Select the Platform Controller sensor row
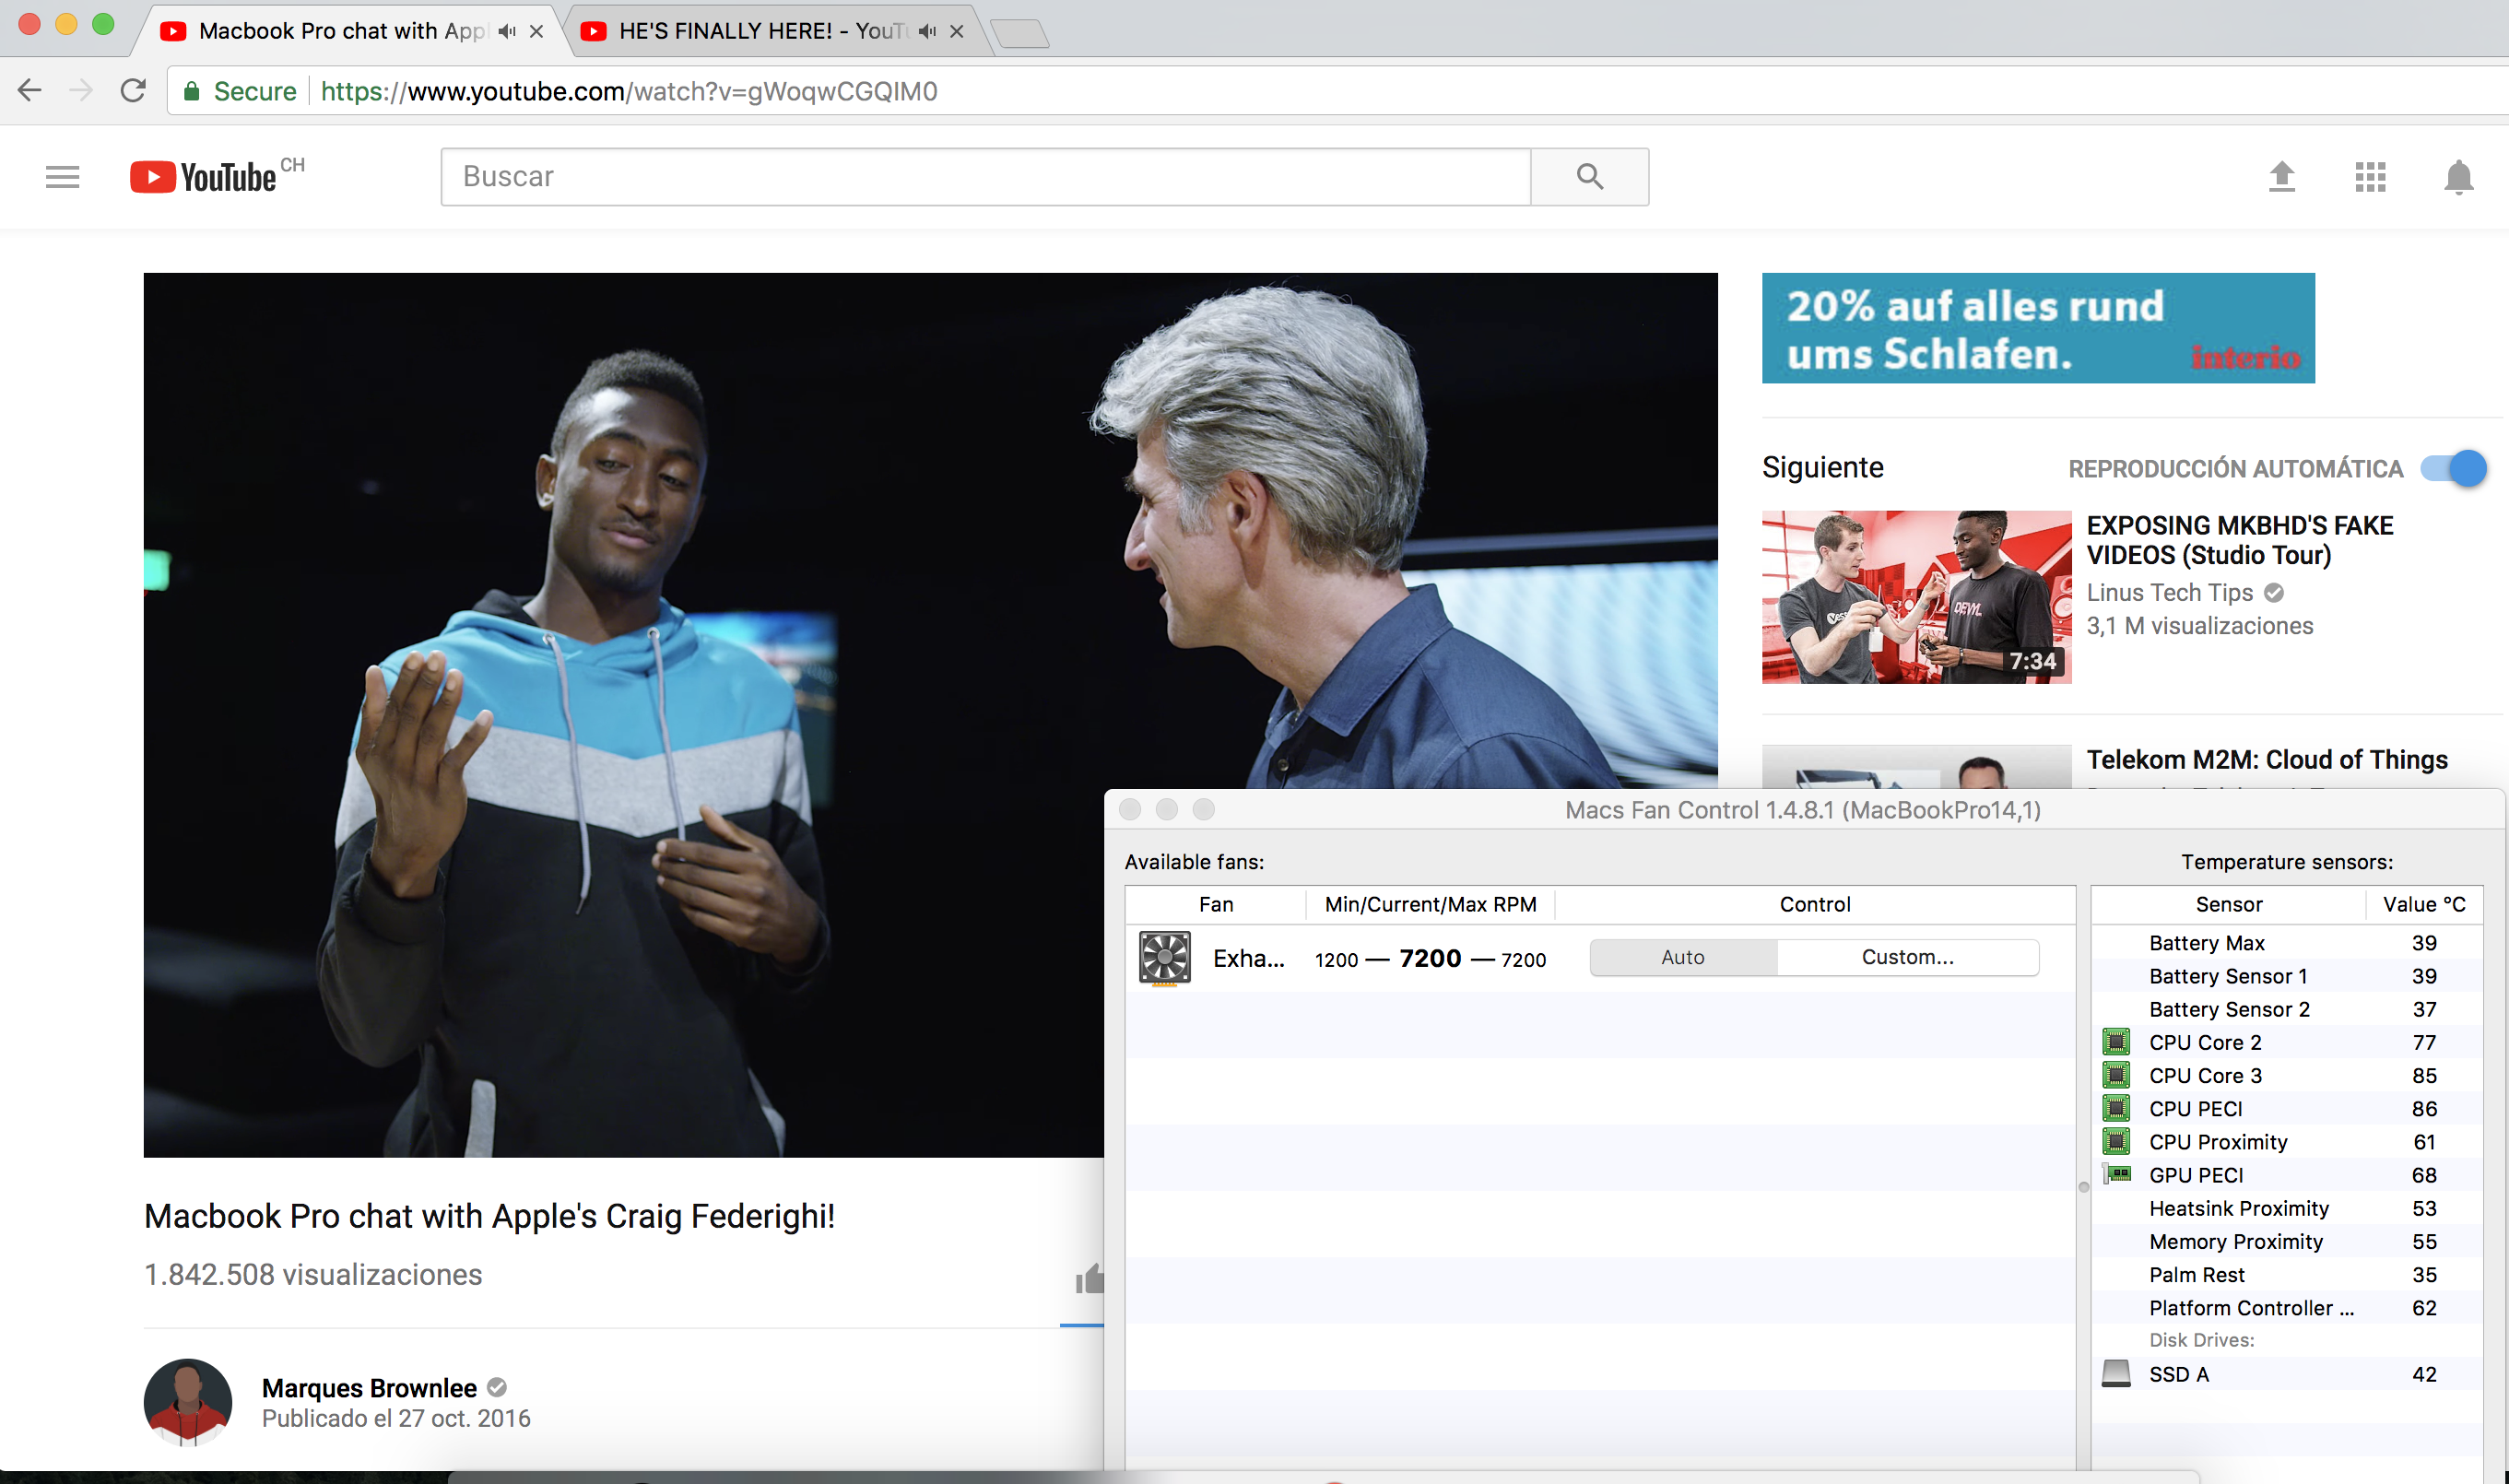This screenshot has width=2509, height=1484. 2286,1306
